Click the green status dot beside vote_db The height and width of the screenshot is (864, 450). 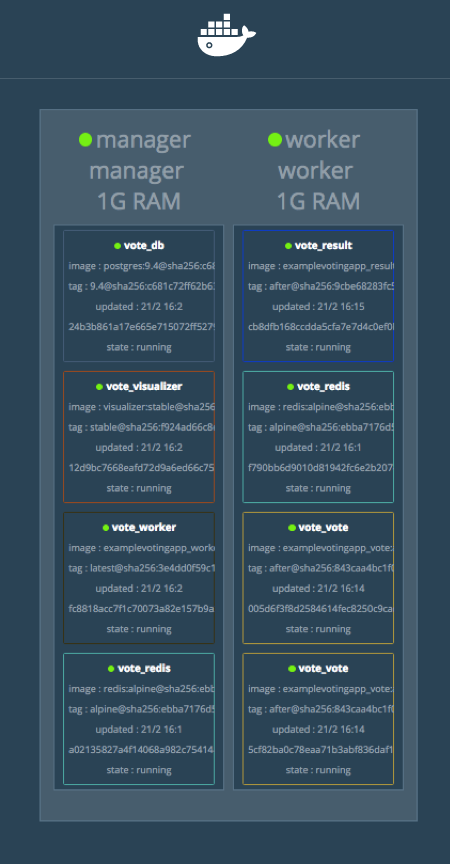tap(117, 246)
